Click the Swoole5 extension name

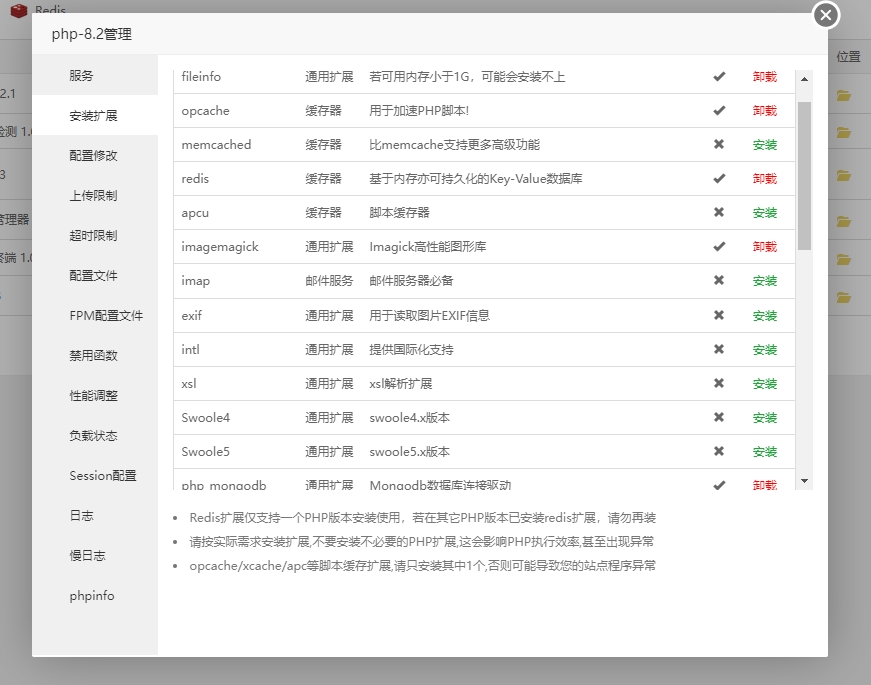(x=206, y=451)
